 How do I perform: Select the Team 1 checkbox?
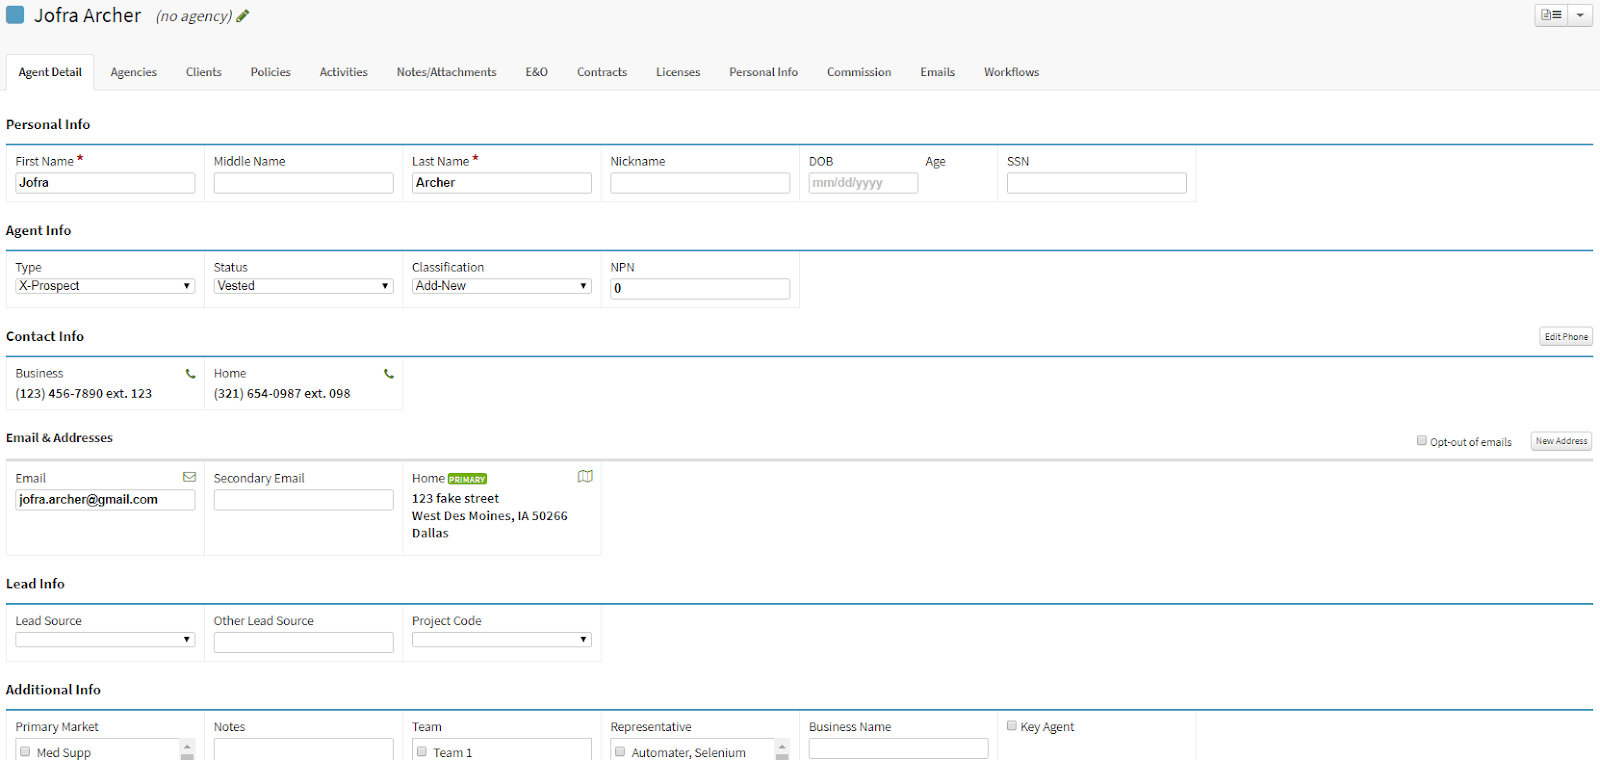[422, 752]
